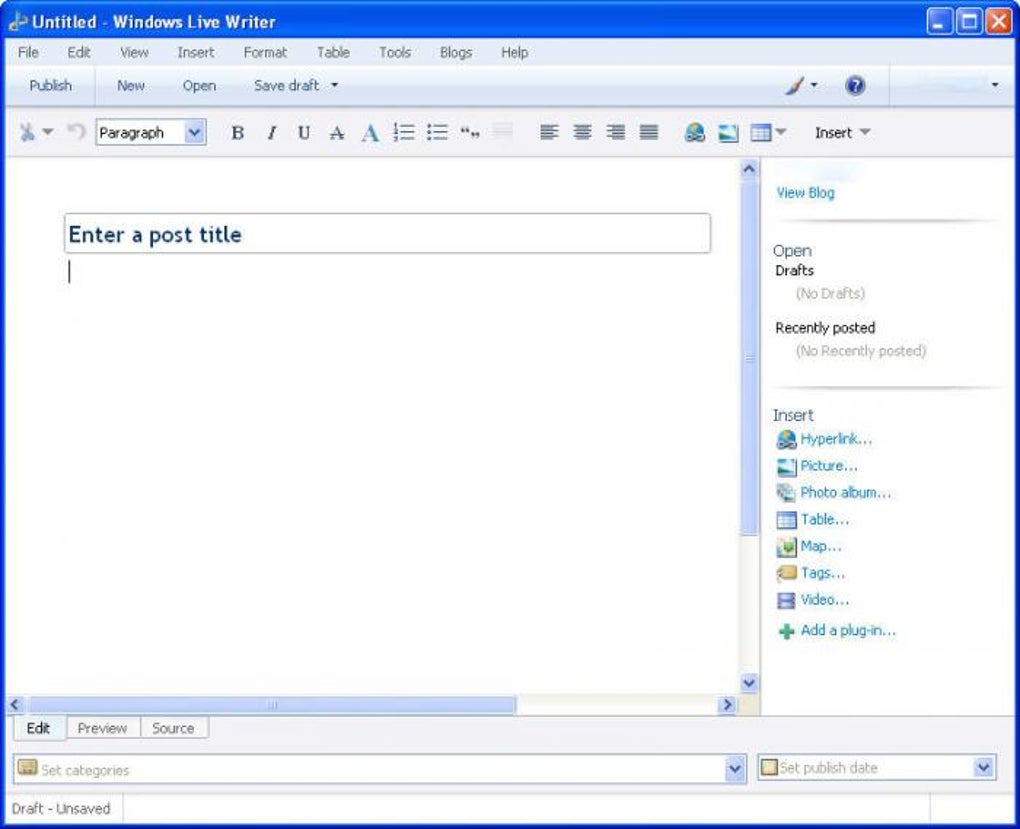
Task: Open the View menu
Action: pyautogui.click(x=134, y=53)
